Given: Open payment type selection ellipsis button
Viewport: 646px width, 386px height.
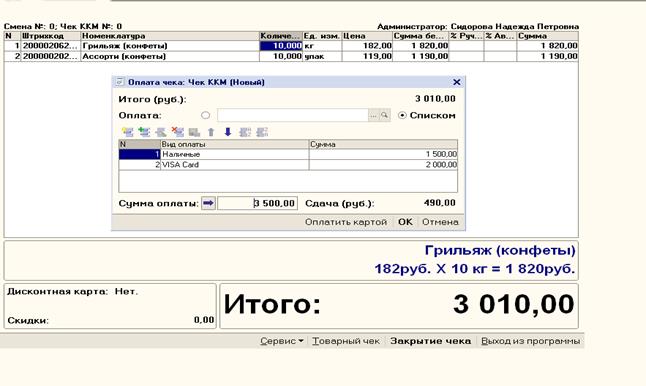Looking at the screenshot, I should click(x=373, y=115).
